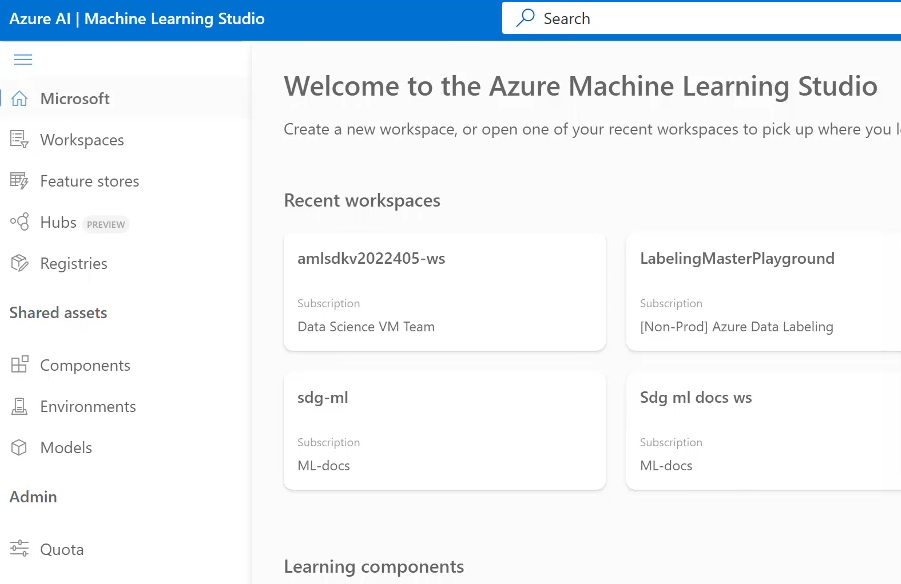Open Registries from the sidebar
The height and width of the screenshot is (584, 901).
[125, 263]
